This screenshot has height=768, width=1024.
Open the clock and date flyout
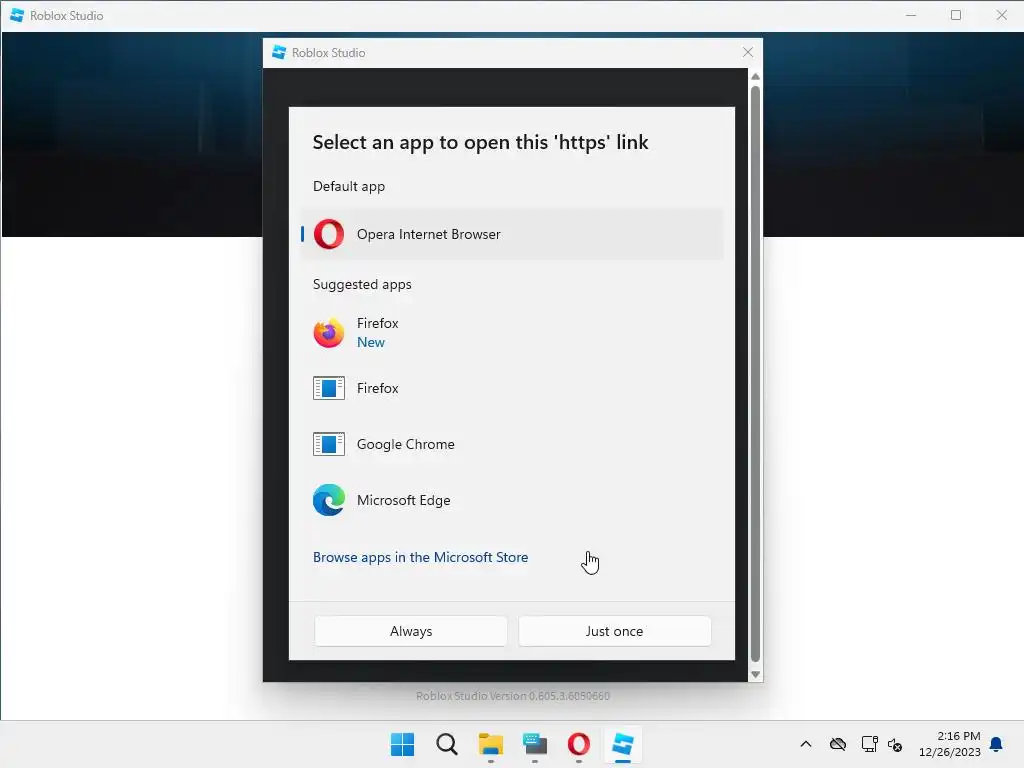coord(950,744)
